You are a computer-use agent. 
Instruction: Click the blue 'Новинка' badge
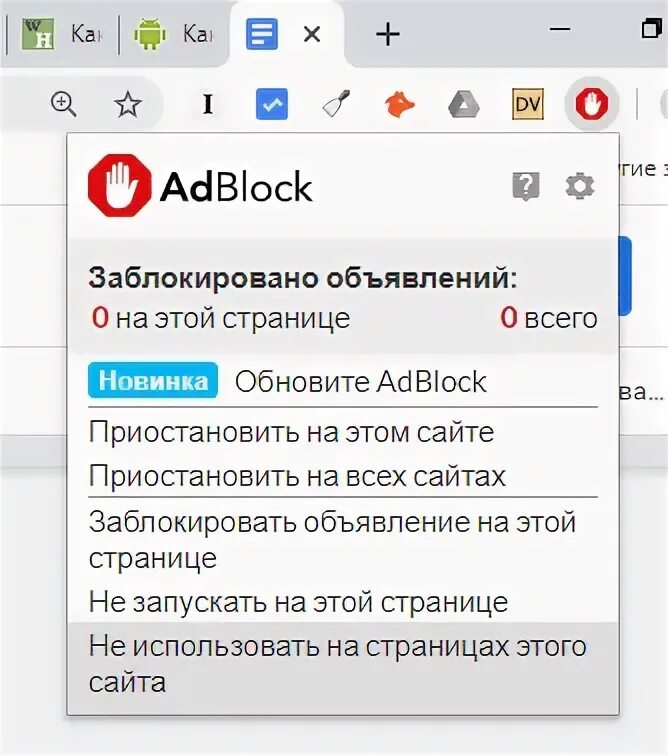click(x=153, y=380)
